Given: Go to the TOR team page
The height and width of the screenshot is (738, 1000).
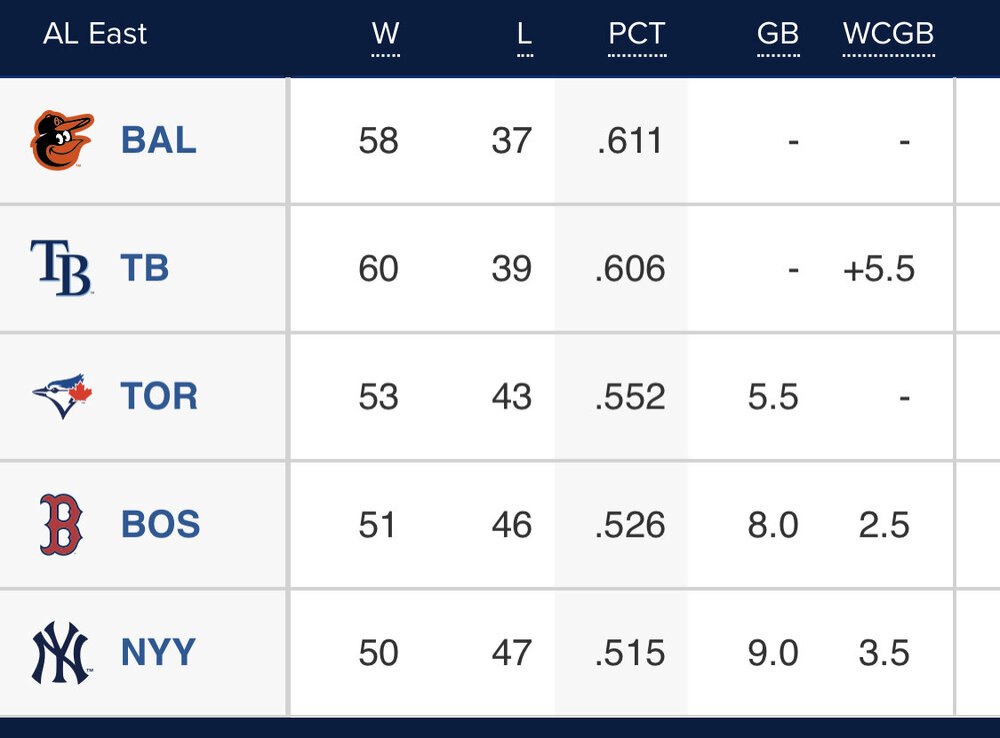Looking at the screenshot, I should tap(159, 397).
